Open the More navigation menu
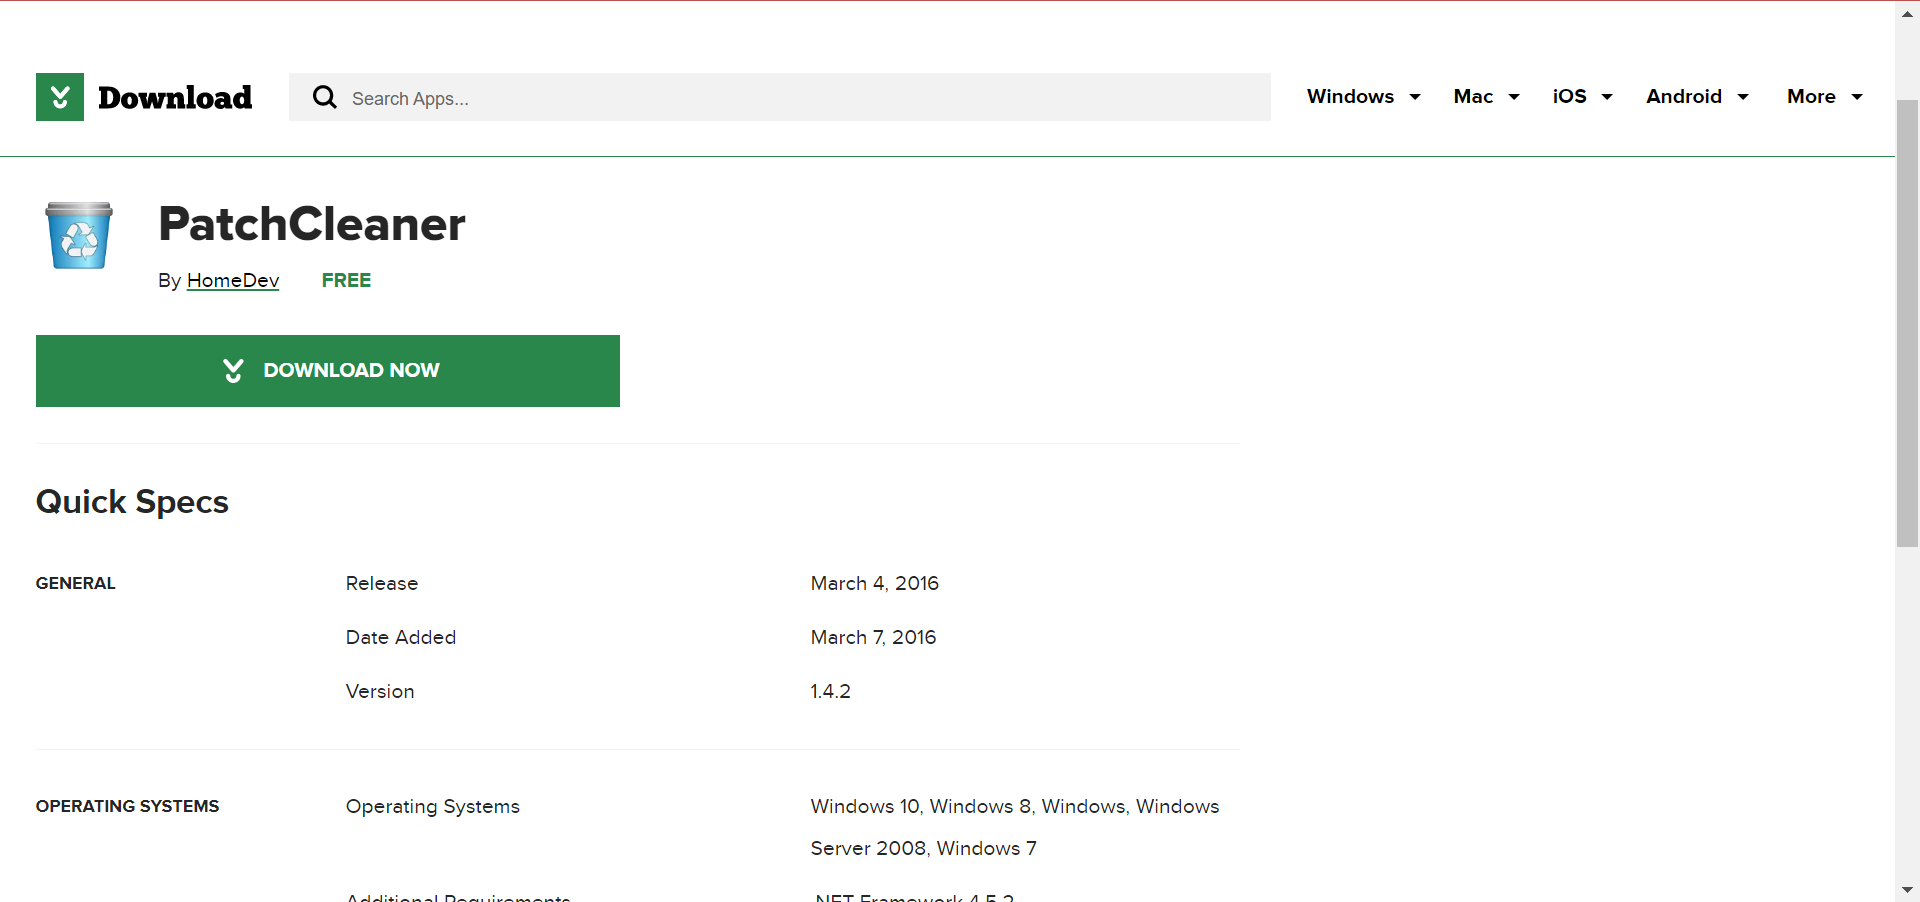1920x902 pixels. pyautogui.click(x=1811, y=96)
